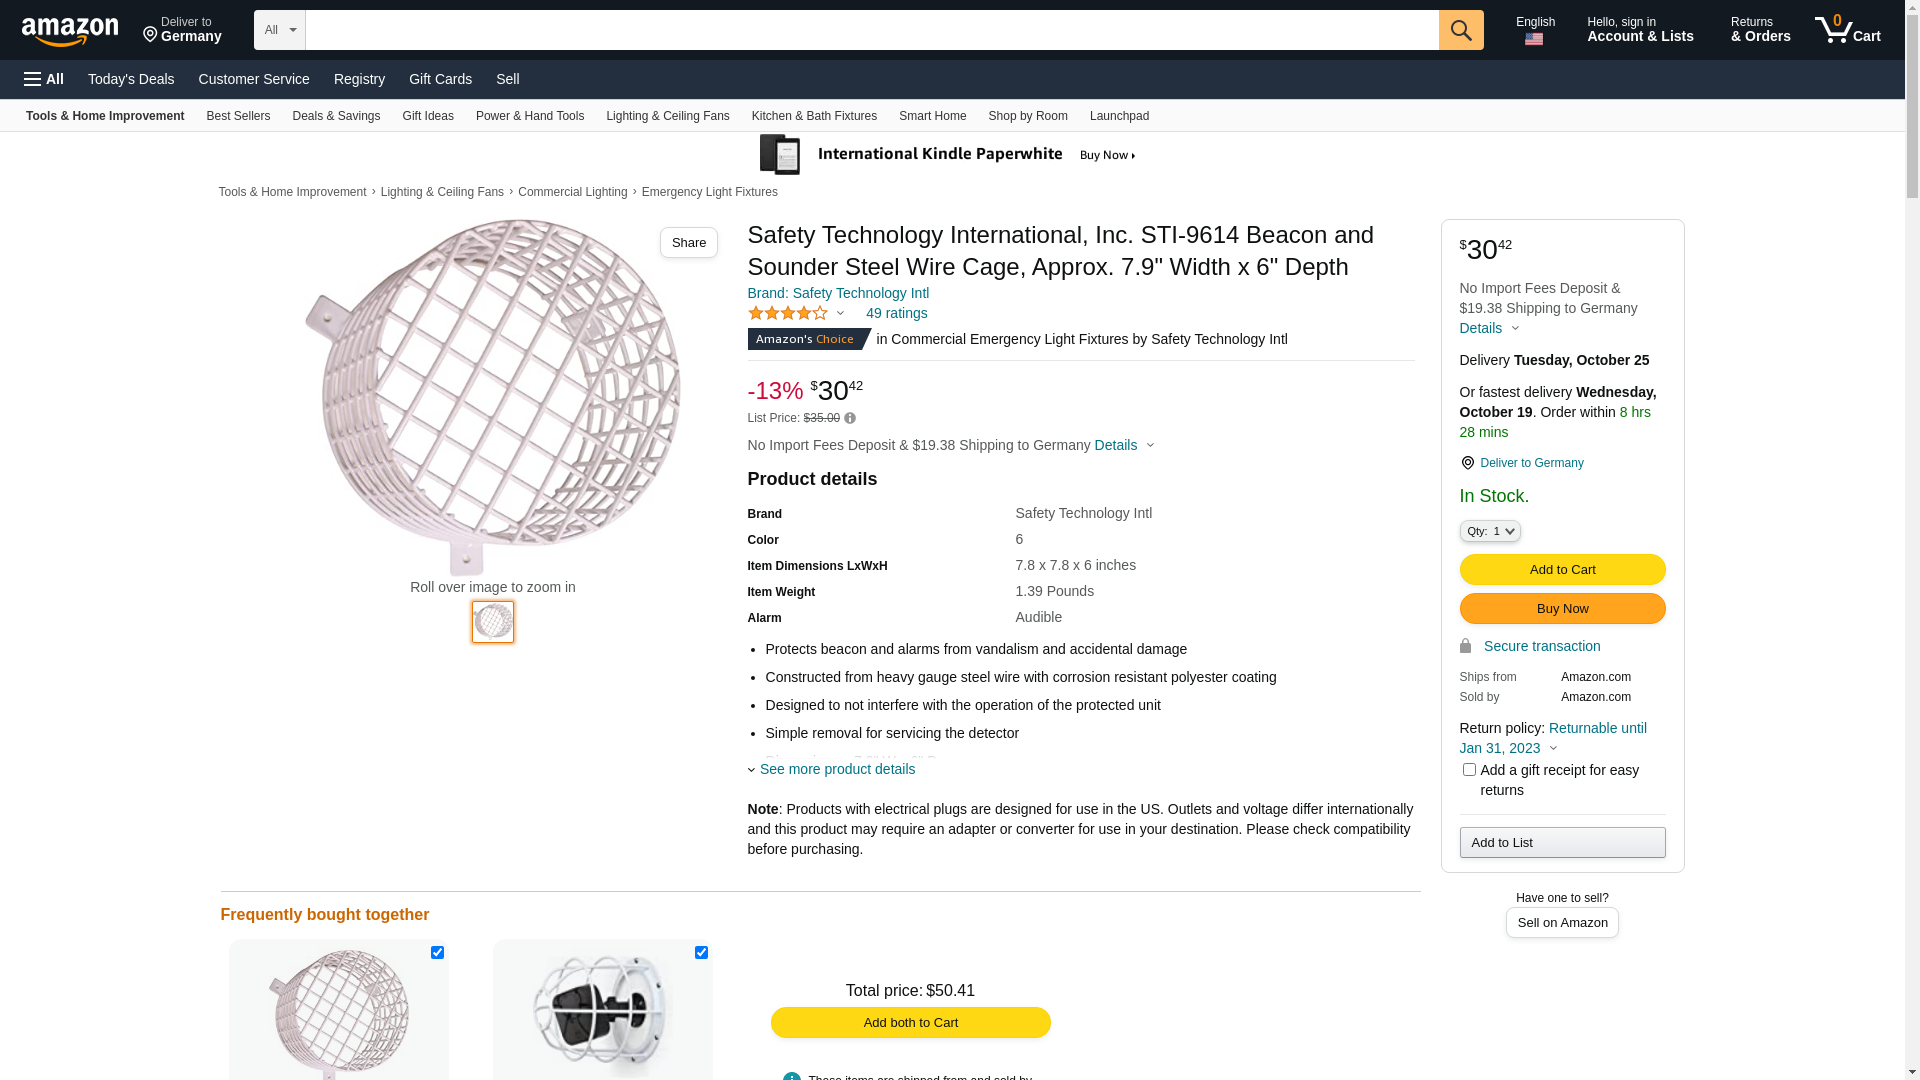Image resolution: width=1920 pixels, height=1080 pixels.
Task: Open the Qty quantity dropdown
Action: pyautogui.click(x=1490, y=531)
